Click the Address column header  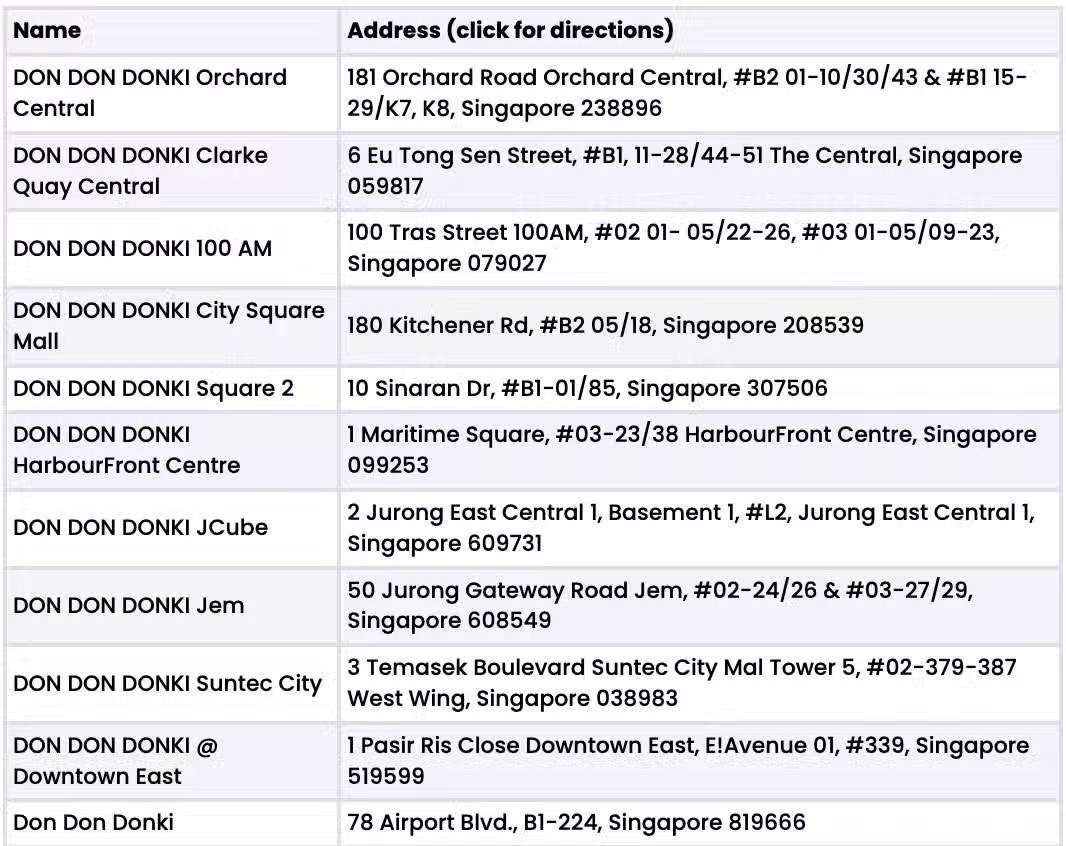[x=511, y=31]
